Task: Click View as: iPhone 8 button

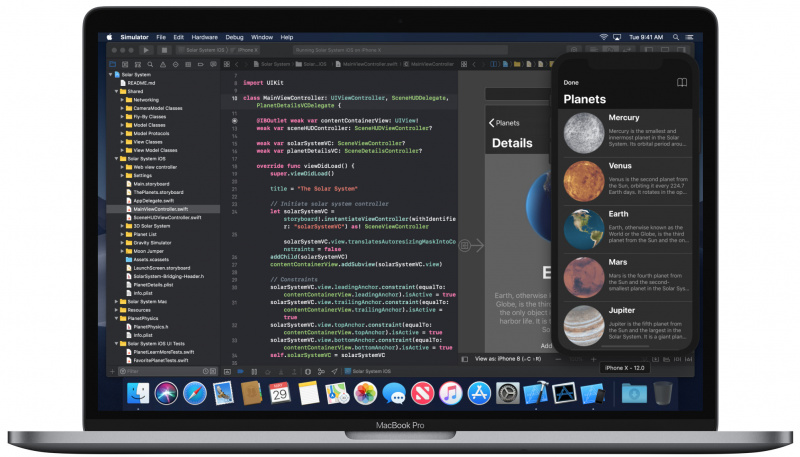Action: pyautogui.click(x=508, y=359)
